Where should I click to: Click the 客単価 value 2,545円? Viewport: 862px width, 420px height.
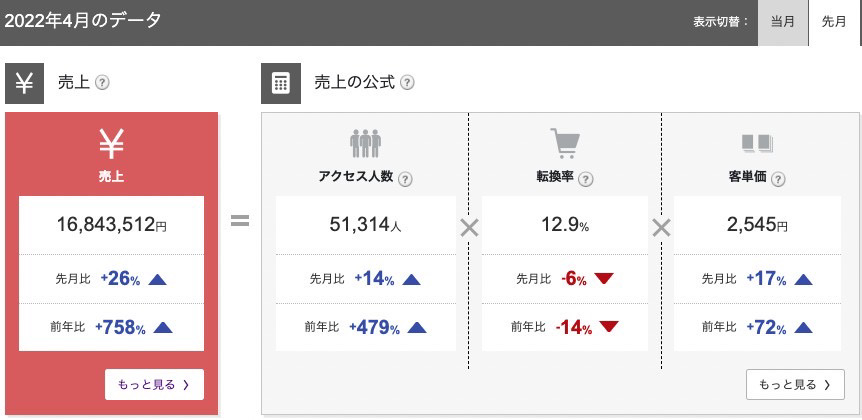757,225
